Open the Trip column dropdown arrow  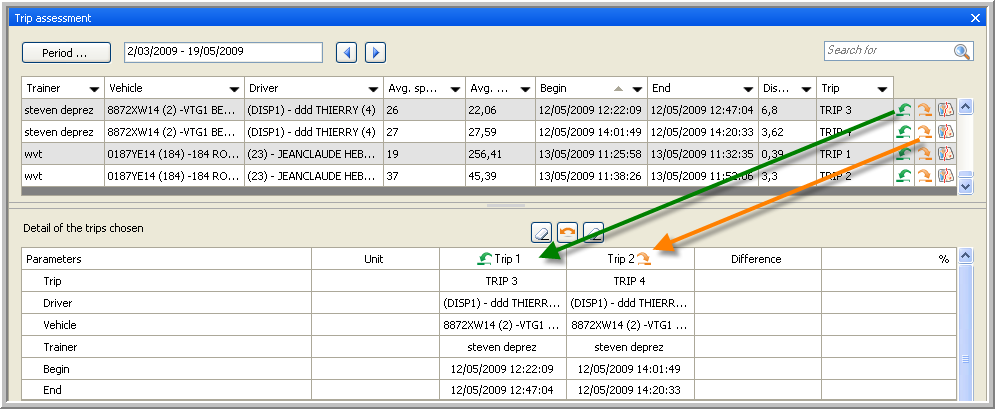coord(882,88)
